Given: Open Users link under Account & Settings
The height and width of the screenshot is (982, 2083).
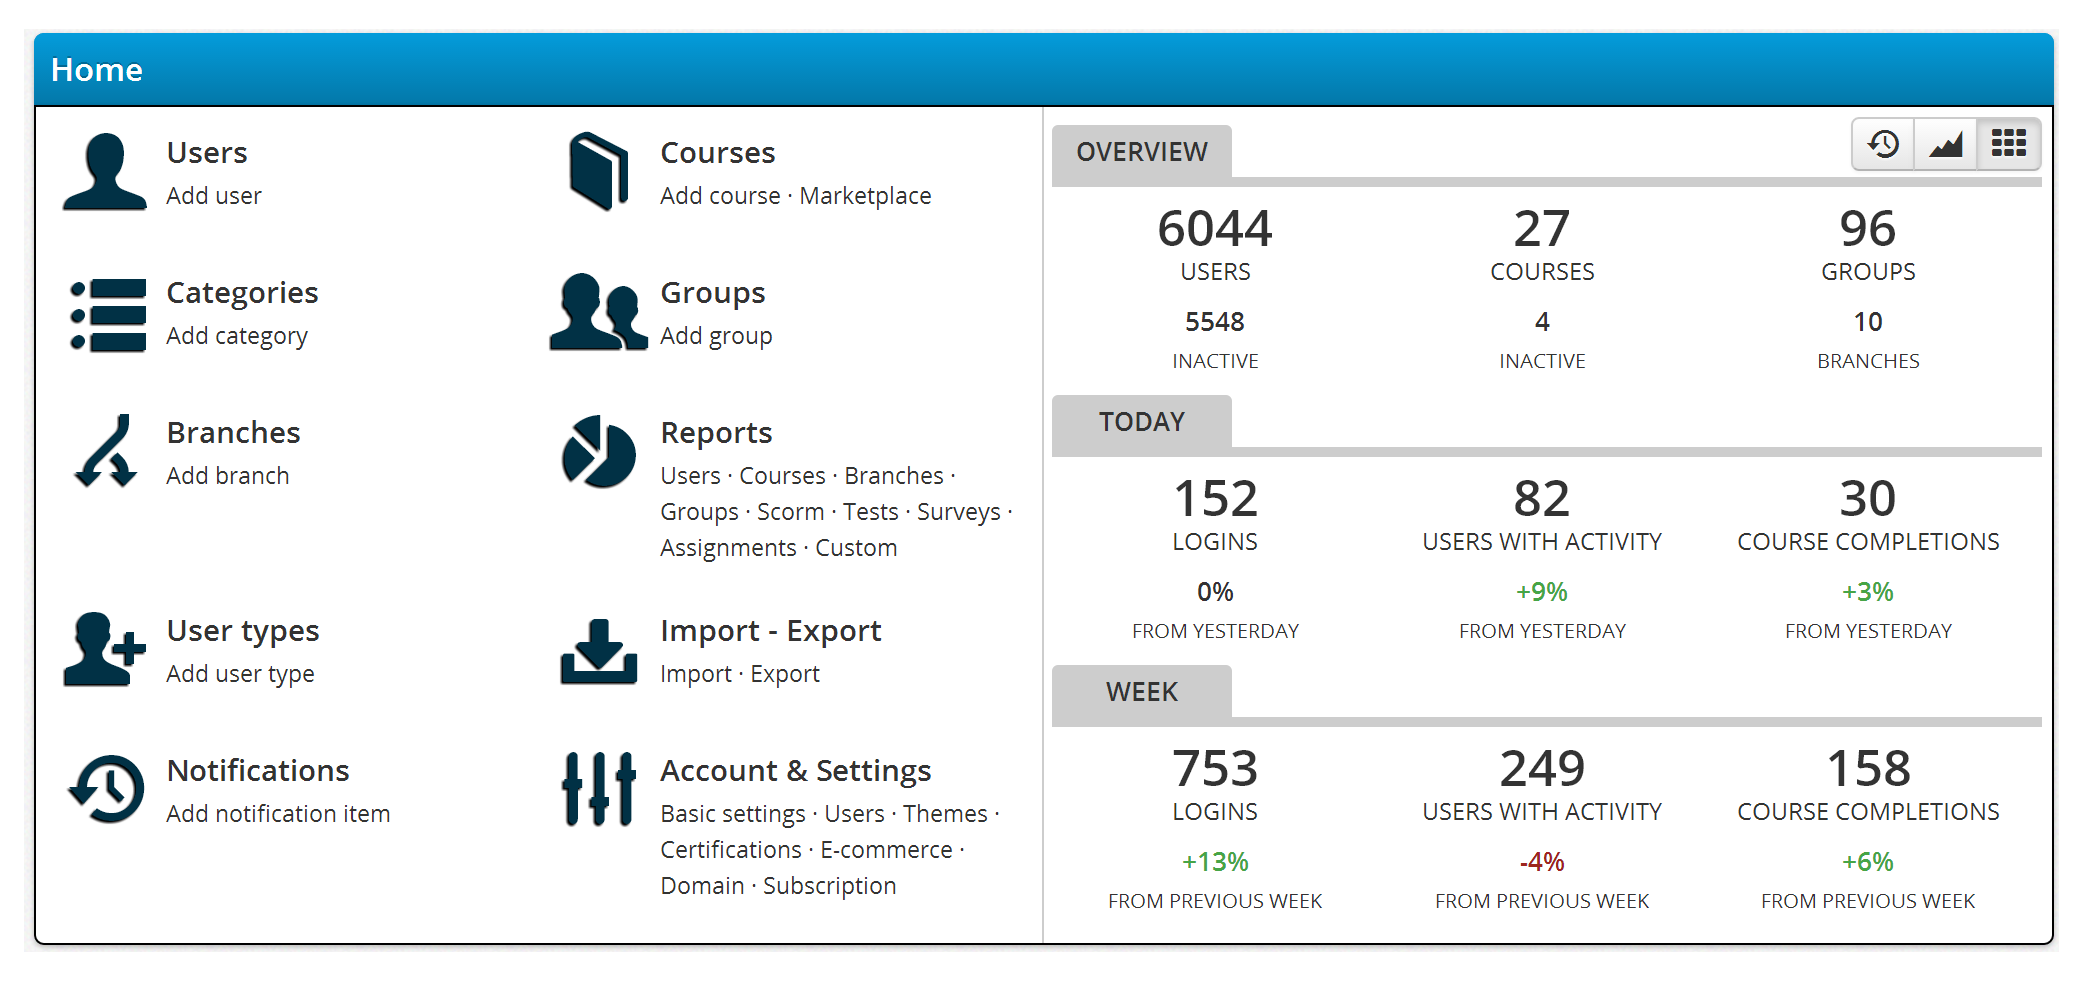Looking at the screenshot, I should coord(854,814).
